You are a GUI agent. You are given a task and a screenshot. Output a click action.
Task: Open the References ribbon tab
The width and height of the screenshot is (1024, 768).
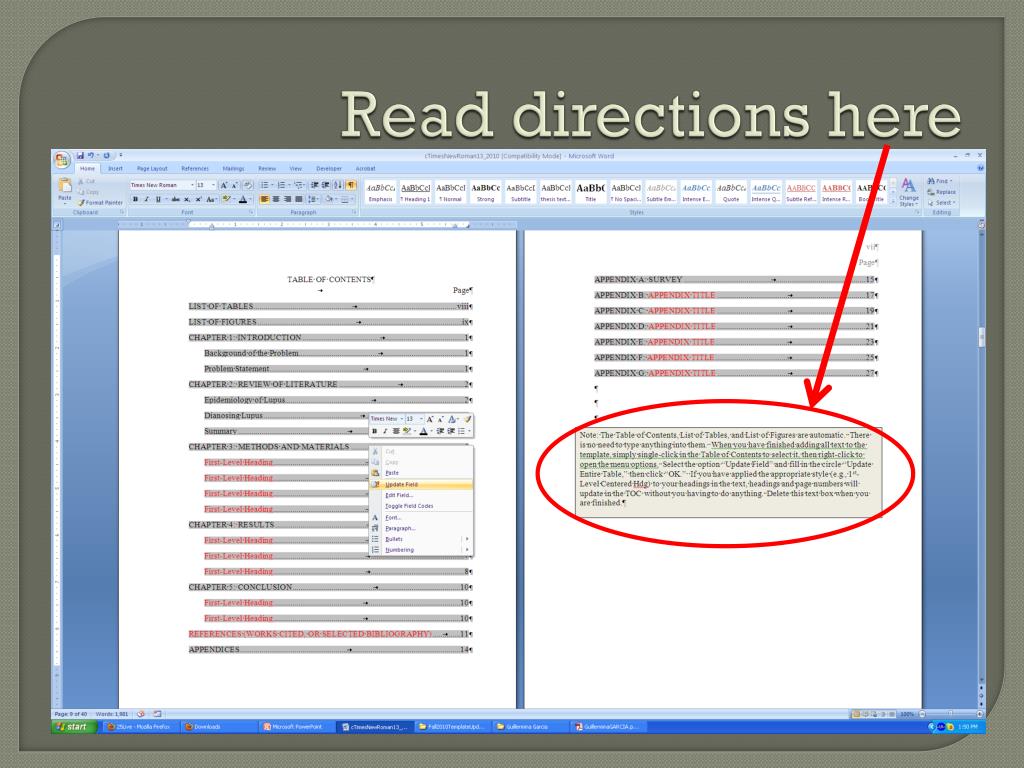tap(195, 168)
